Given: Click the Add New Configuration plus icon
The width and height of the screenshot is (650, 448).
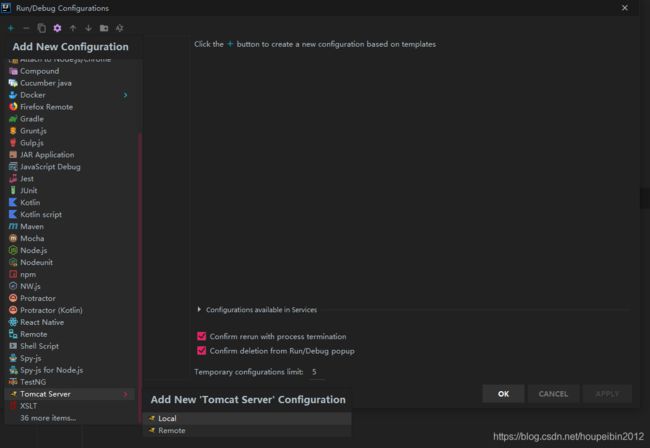Looking at the screenshot, I should point(11,28).
